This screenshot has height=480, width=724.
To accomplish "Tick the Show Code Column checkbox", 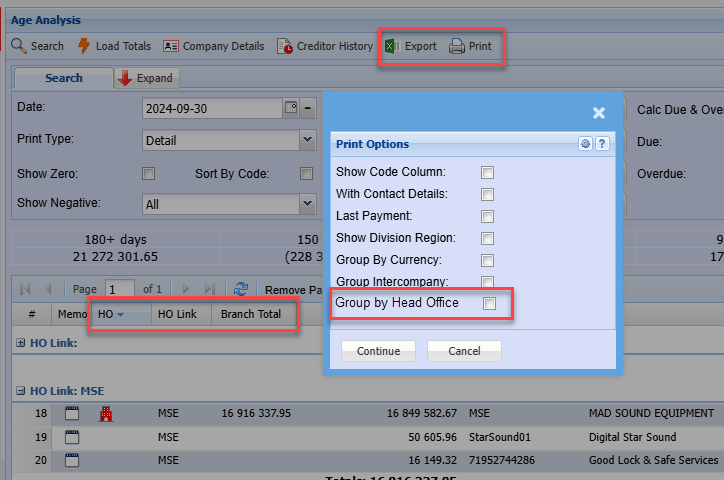I will (x=488, y=172).
